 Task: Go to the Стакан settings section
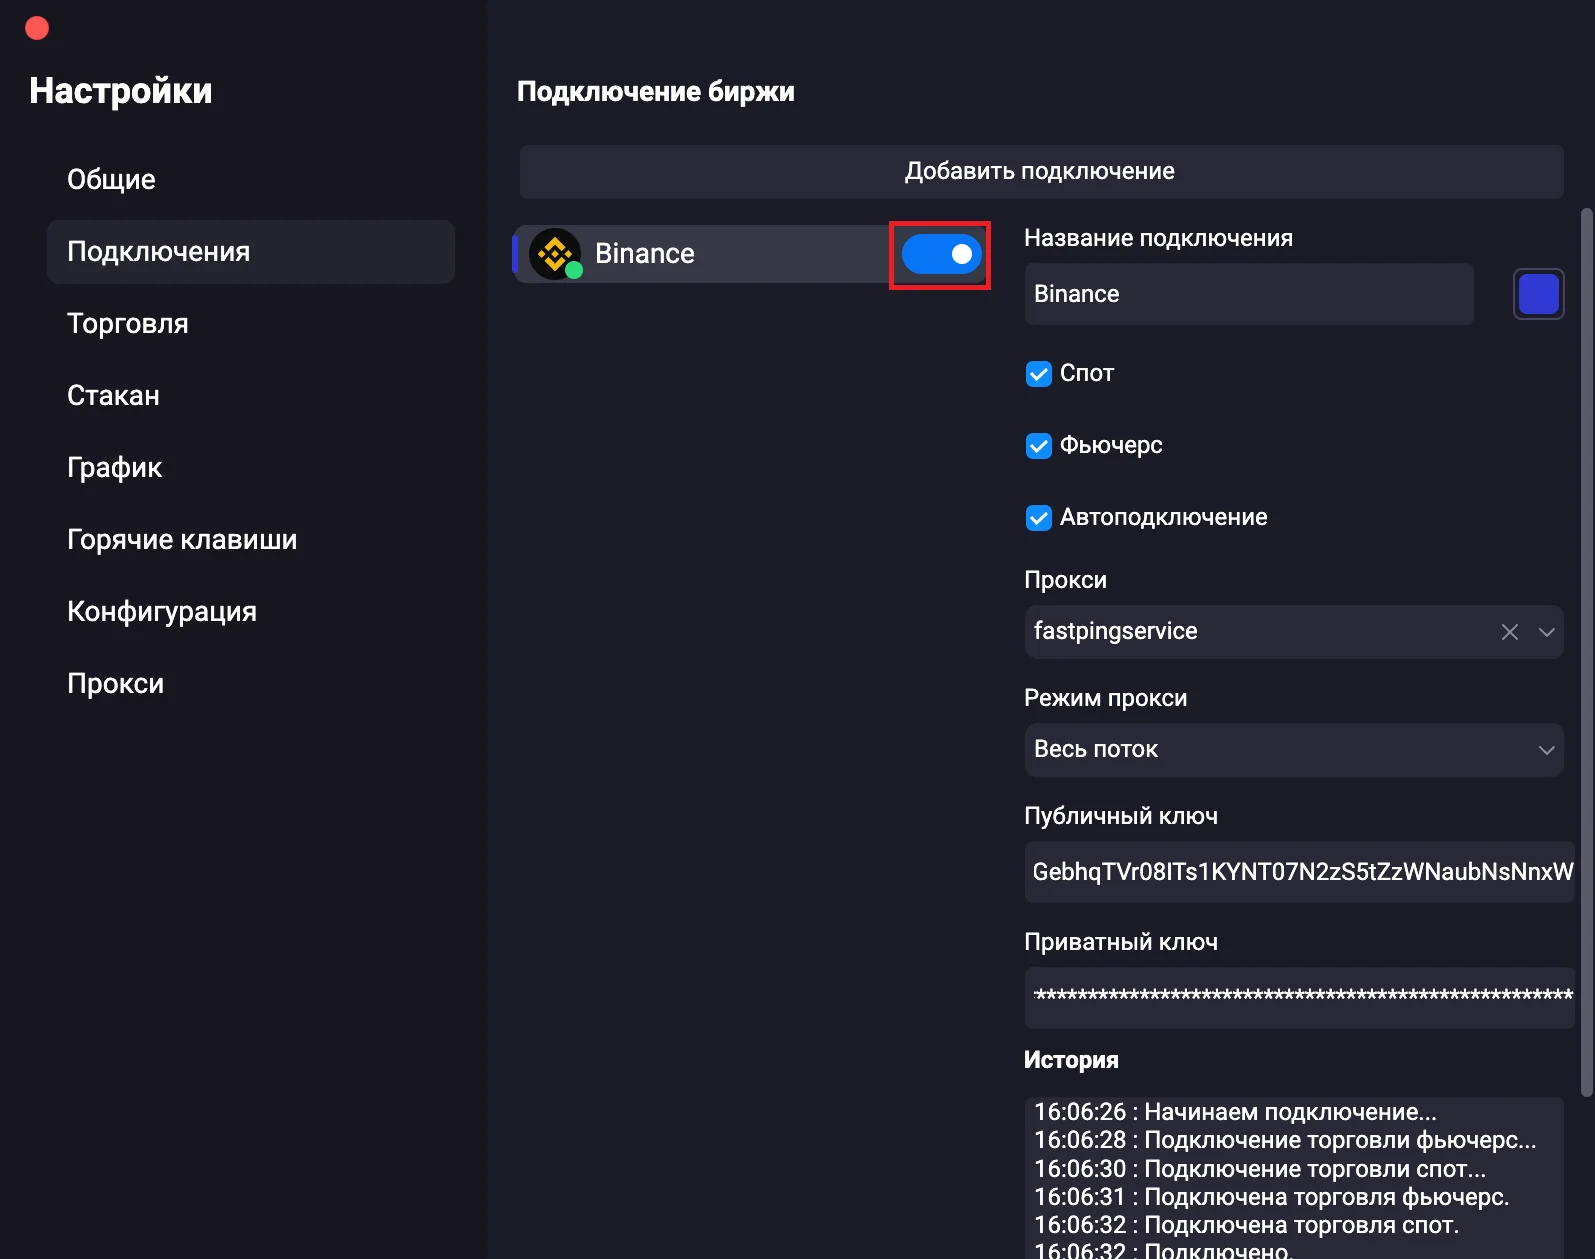(113, 396)
